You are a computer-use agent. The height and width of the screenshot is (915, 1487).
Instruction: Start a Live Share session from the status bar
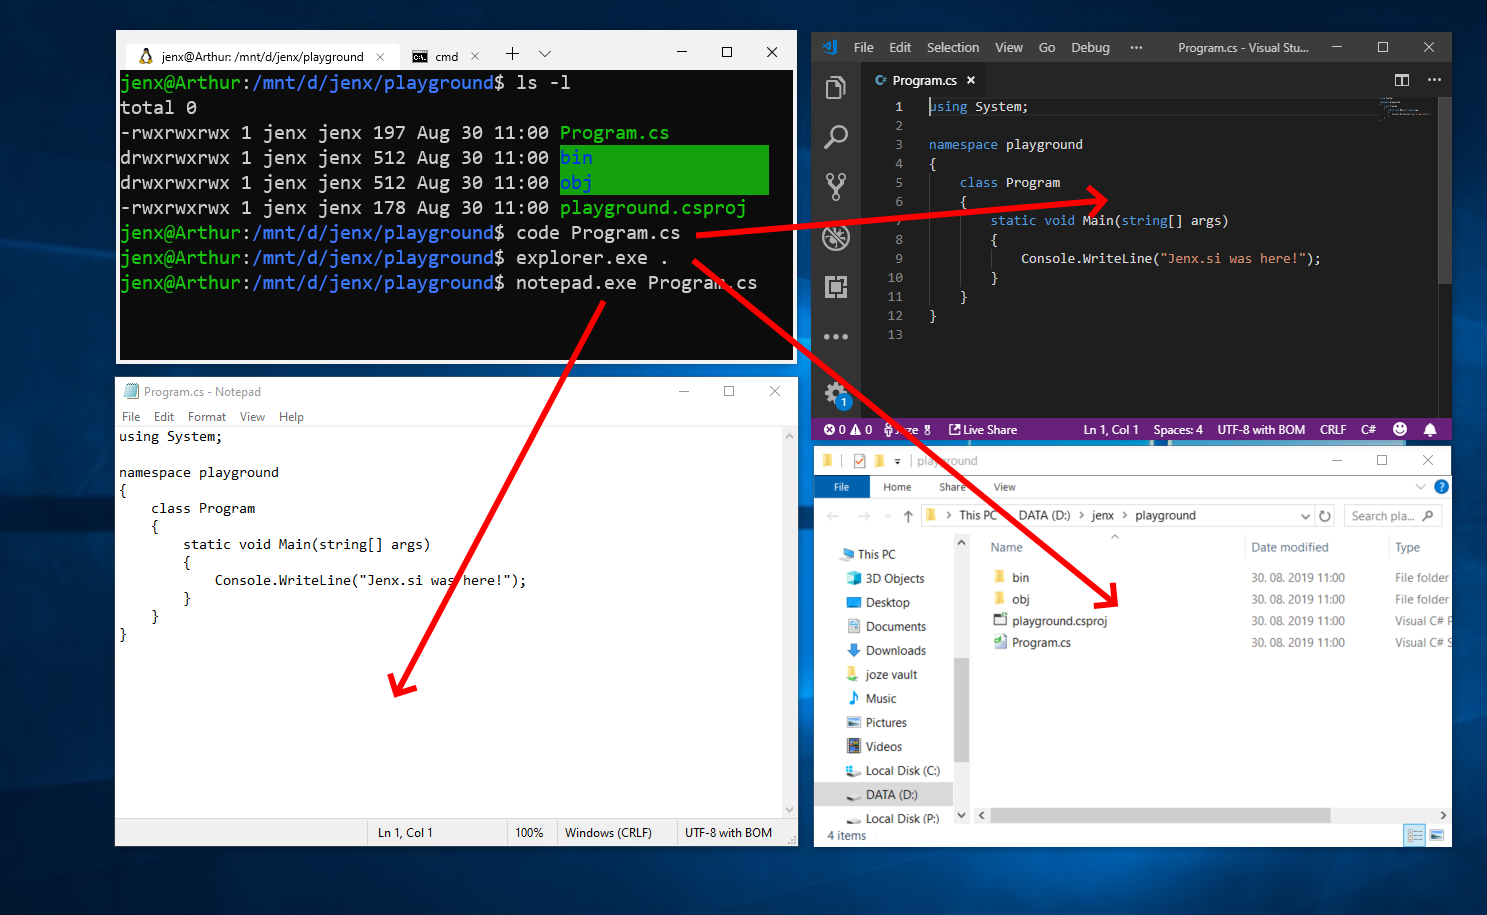(983, 429)
